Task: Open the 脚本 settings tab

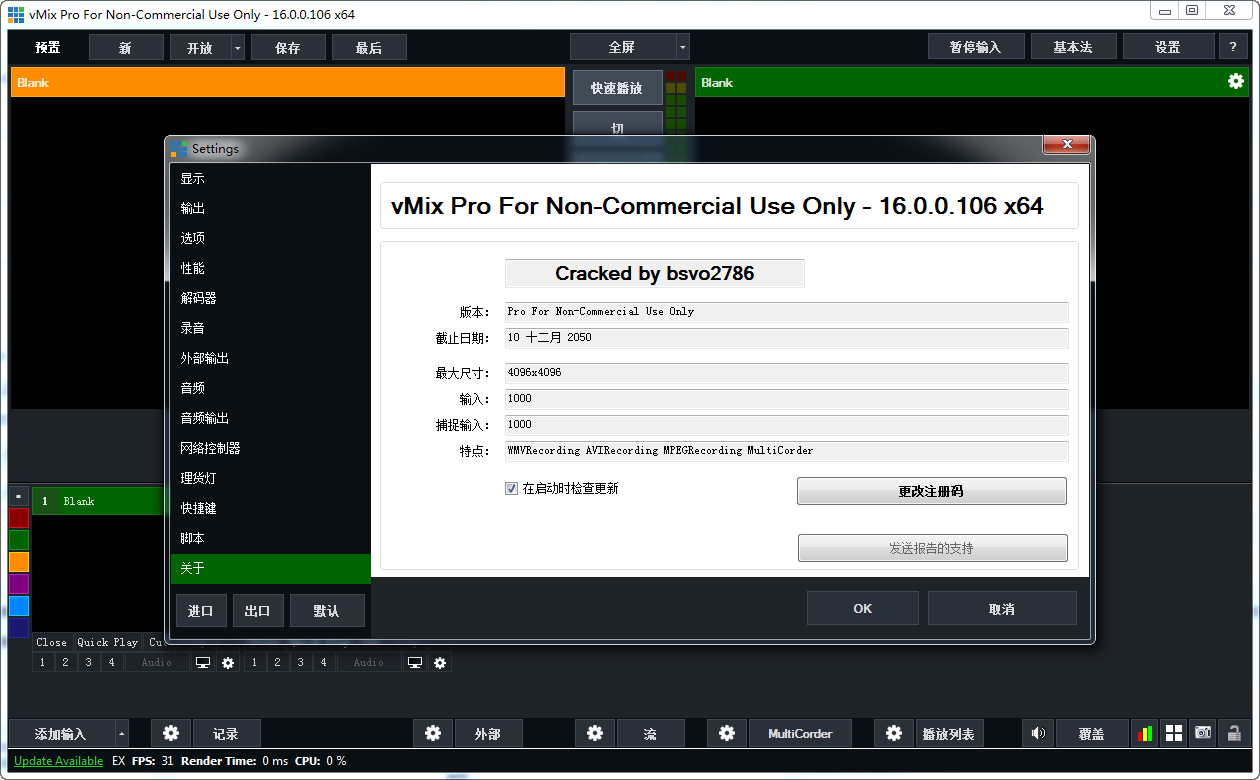Action: click(271, 539)
